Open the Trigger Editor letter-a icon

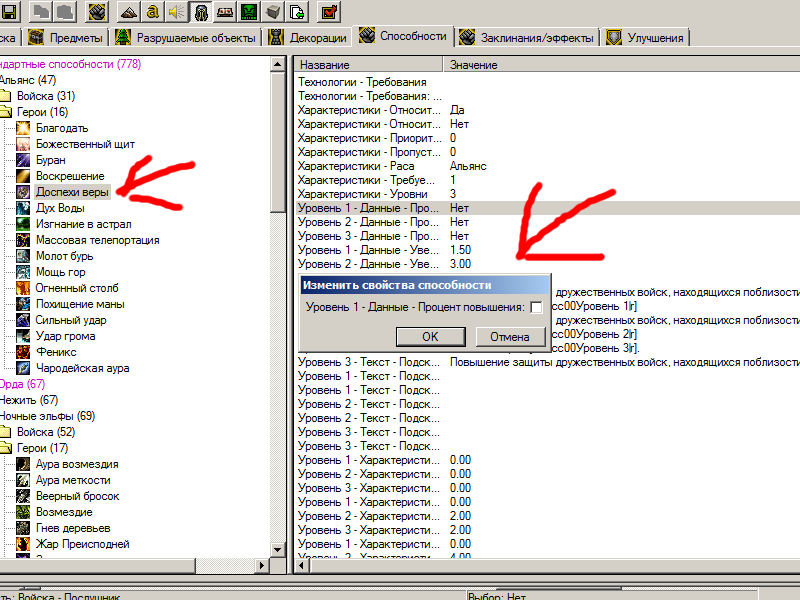(152, 11)
